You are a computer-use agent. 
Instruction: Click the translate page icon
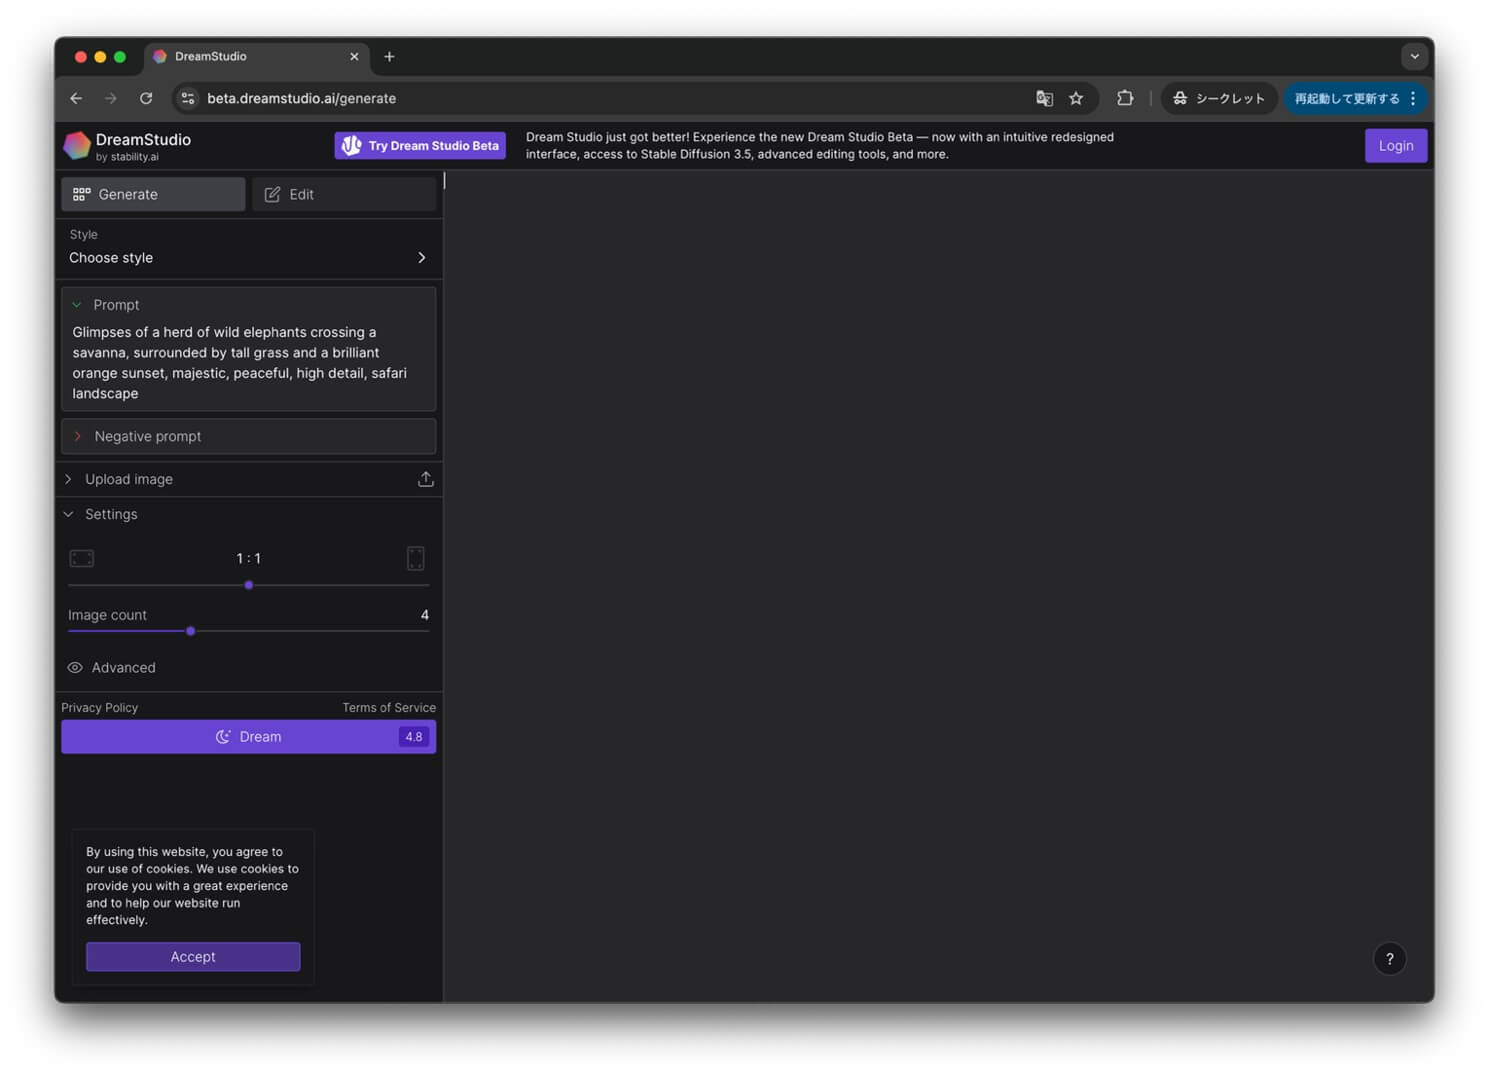pos(1044,98)
